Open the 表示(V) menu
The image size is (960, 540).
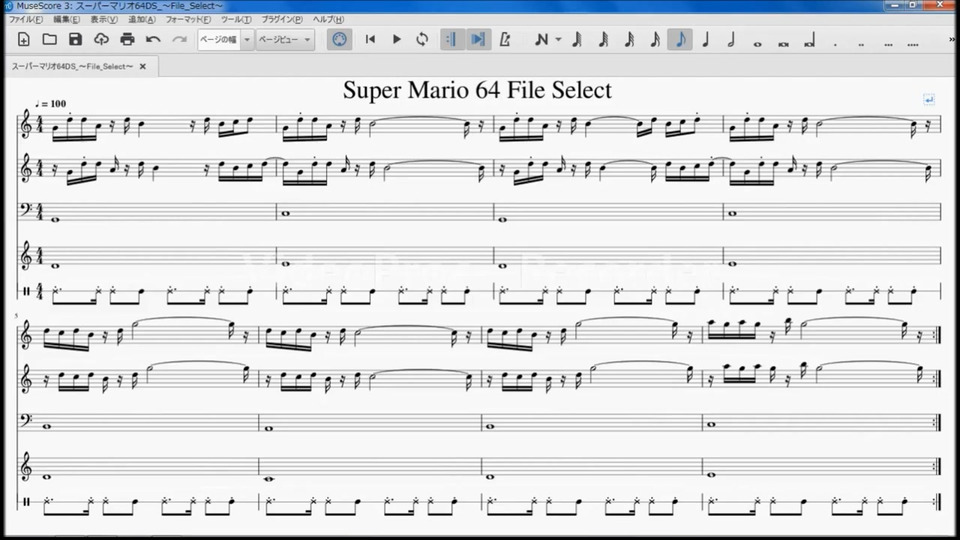click(x=104, y=20)
